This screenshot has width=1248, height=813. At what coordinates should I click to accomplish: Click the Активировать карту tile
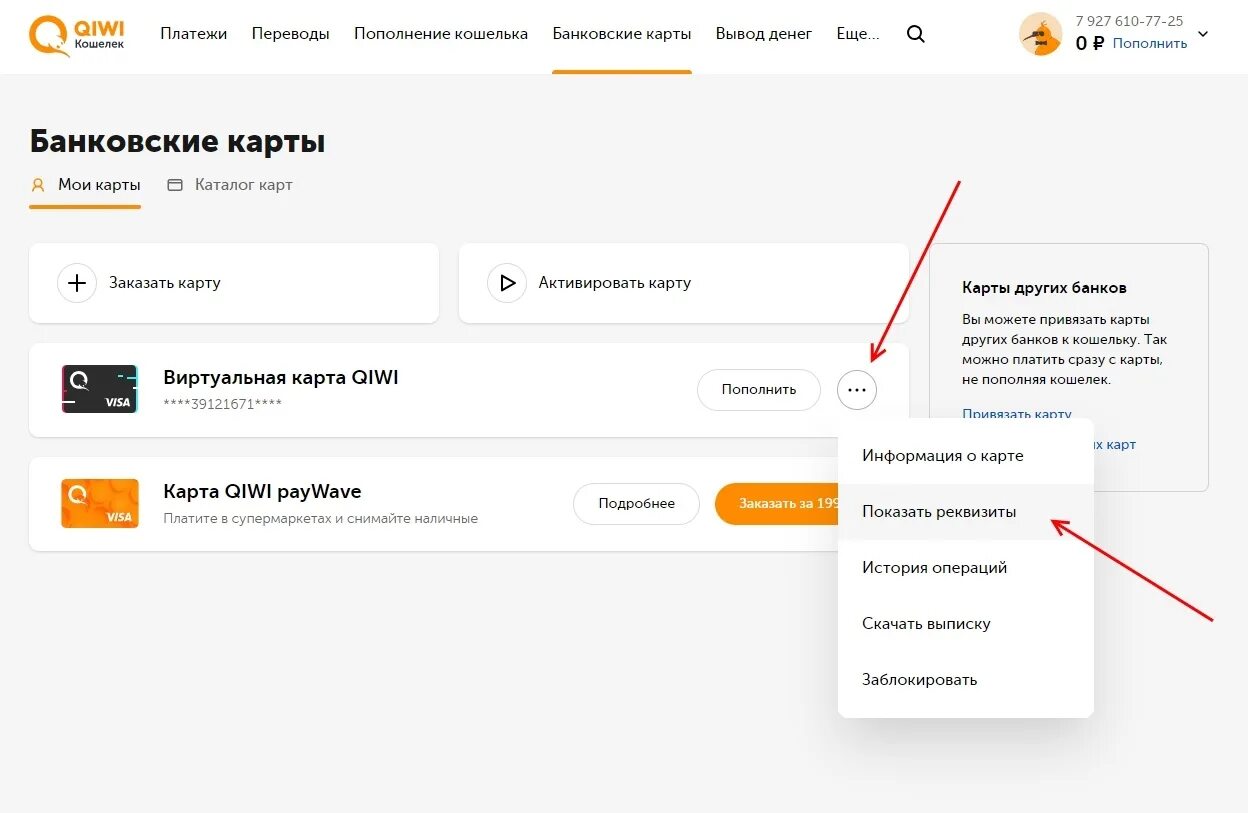click(x=684, y=283)
